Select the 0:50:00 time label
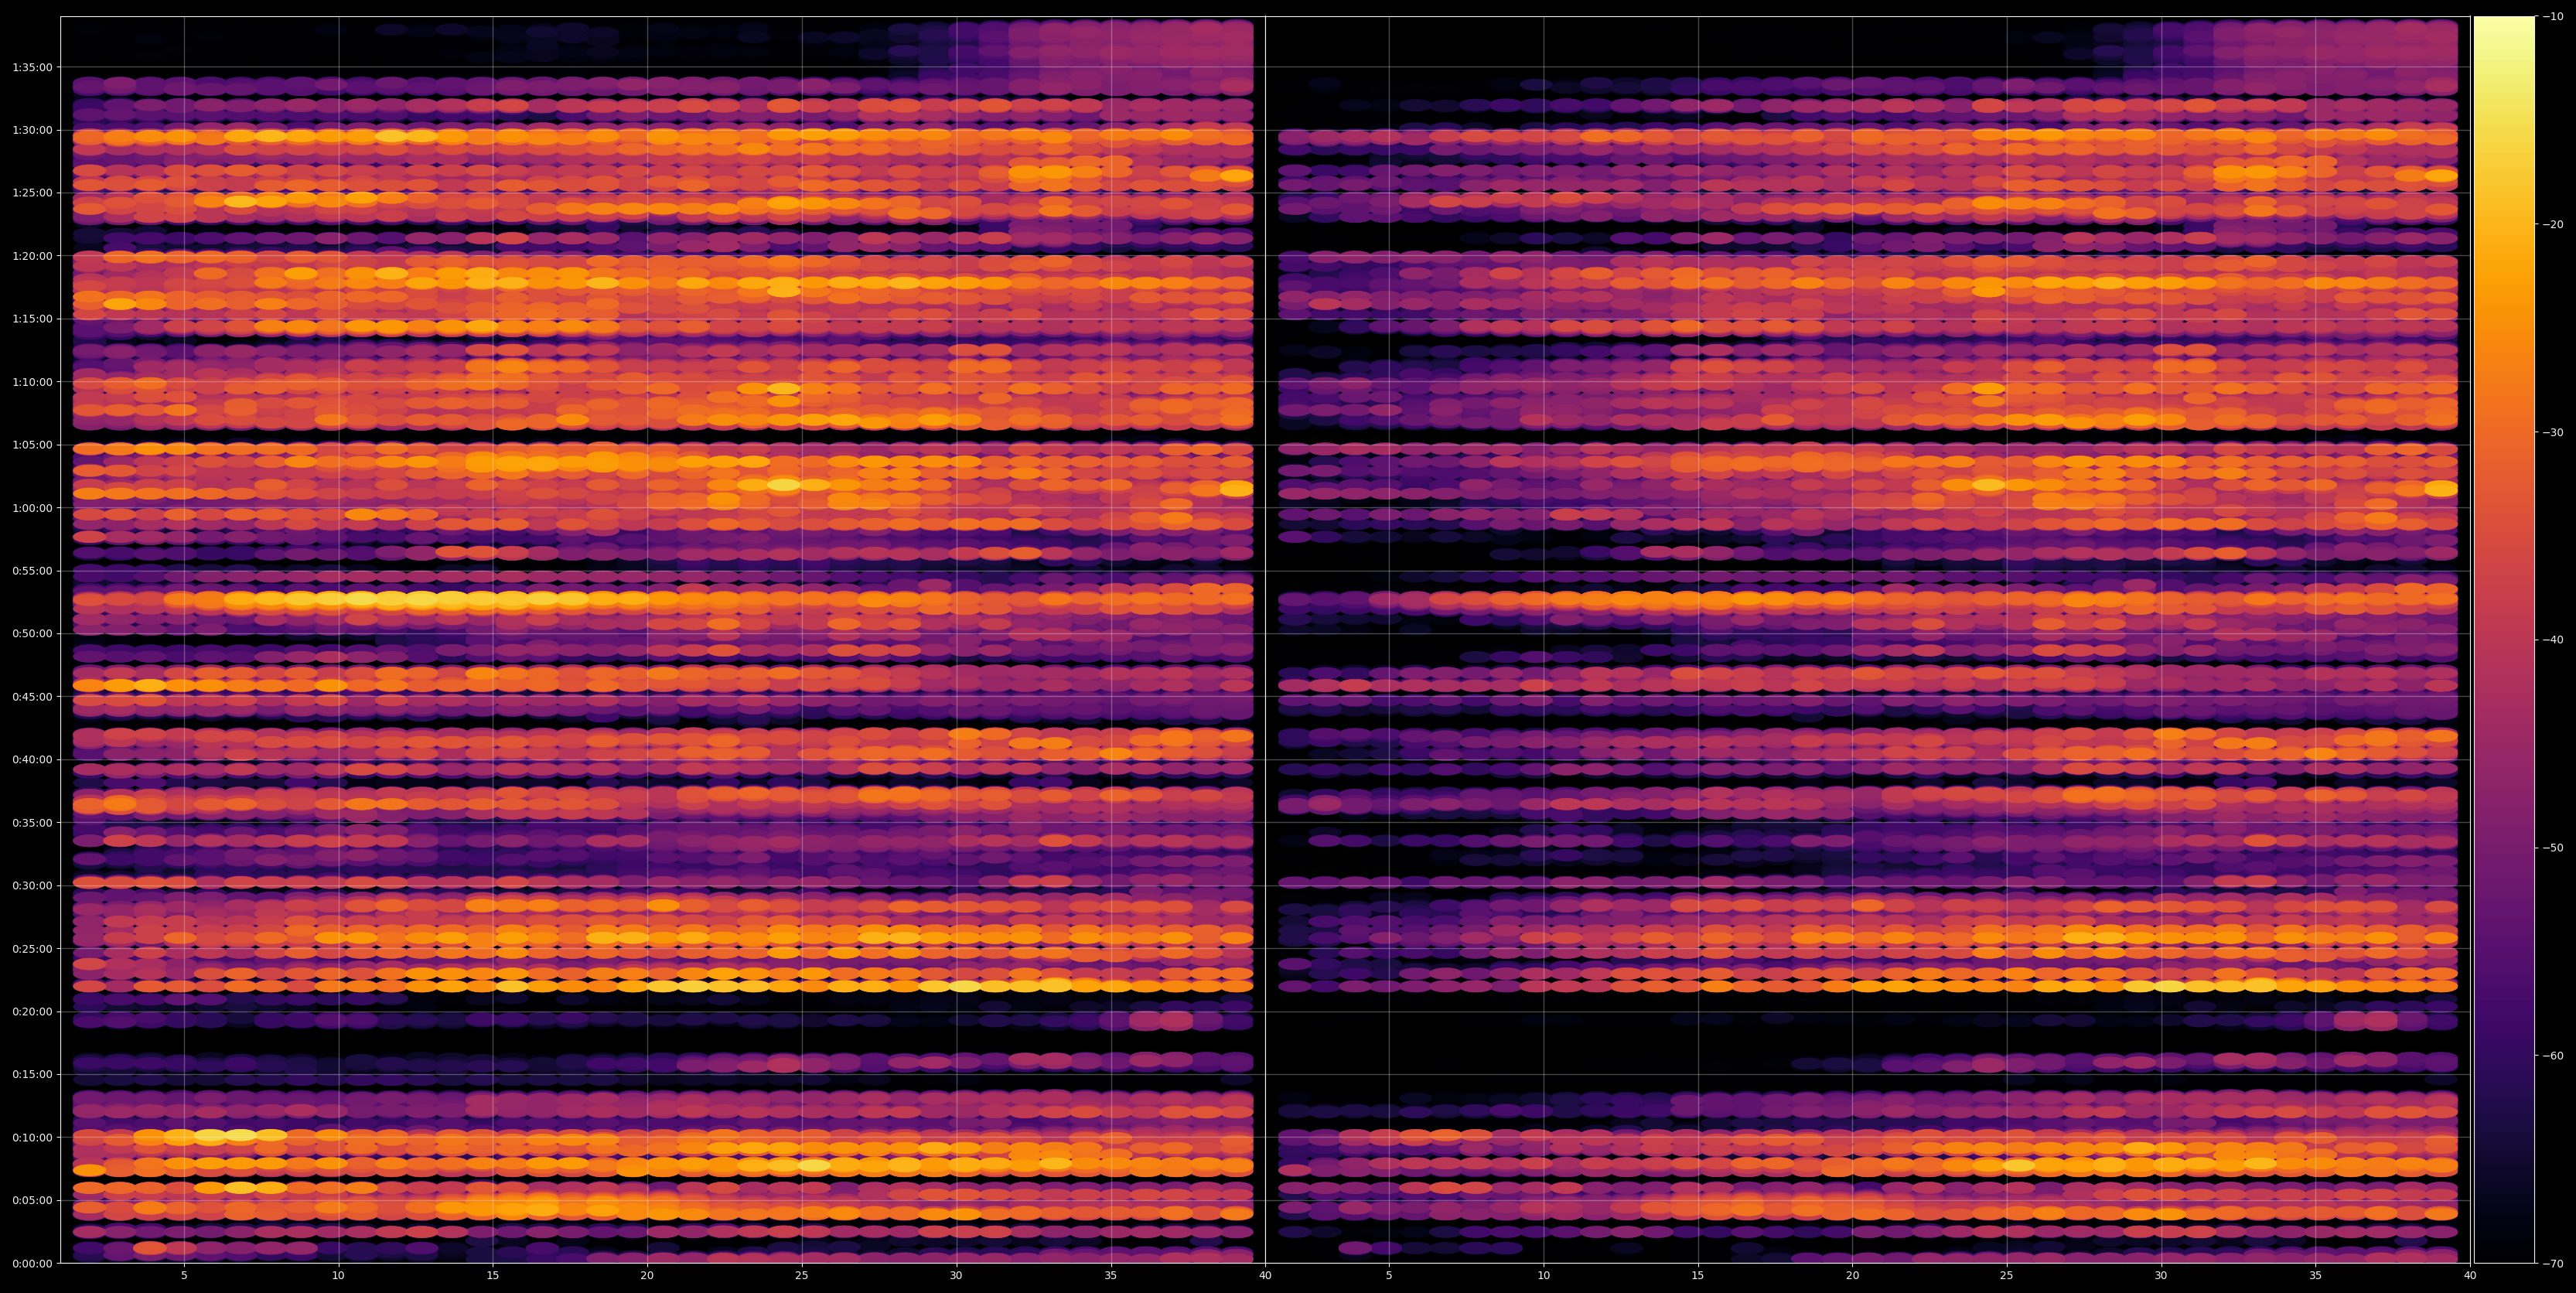Screen dimensions: 2576x1293 32,633
